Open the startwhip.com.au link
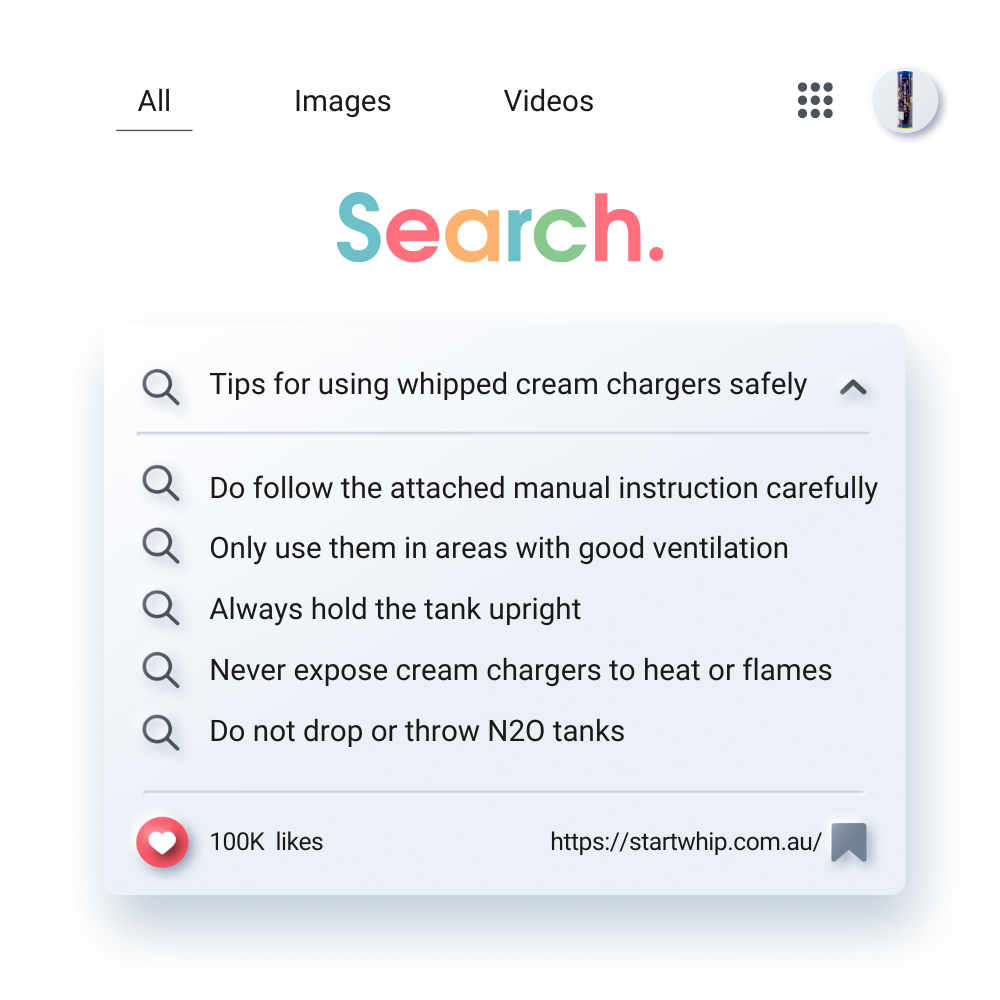This screenshot has height=1000, width=1000. [x=685, y=842]
